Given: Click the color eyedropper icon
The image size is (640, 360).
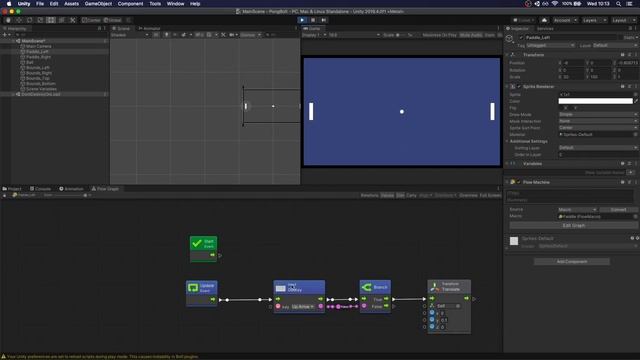Looking at the screenshot, I should click(636, 101).
